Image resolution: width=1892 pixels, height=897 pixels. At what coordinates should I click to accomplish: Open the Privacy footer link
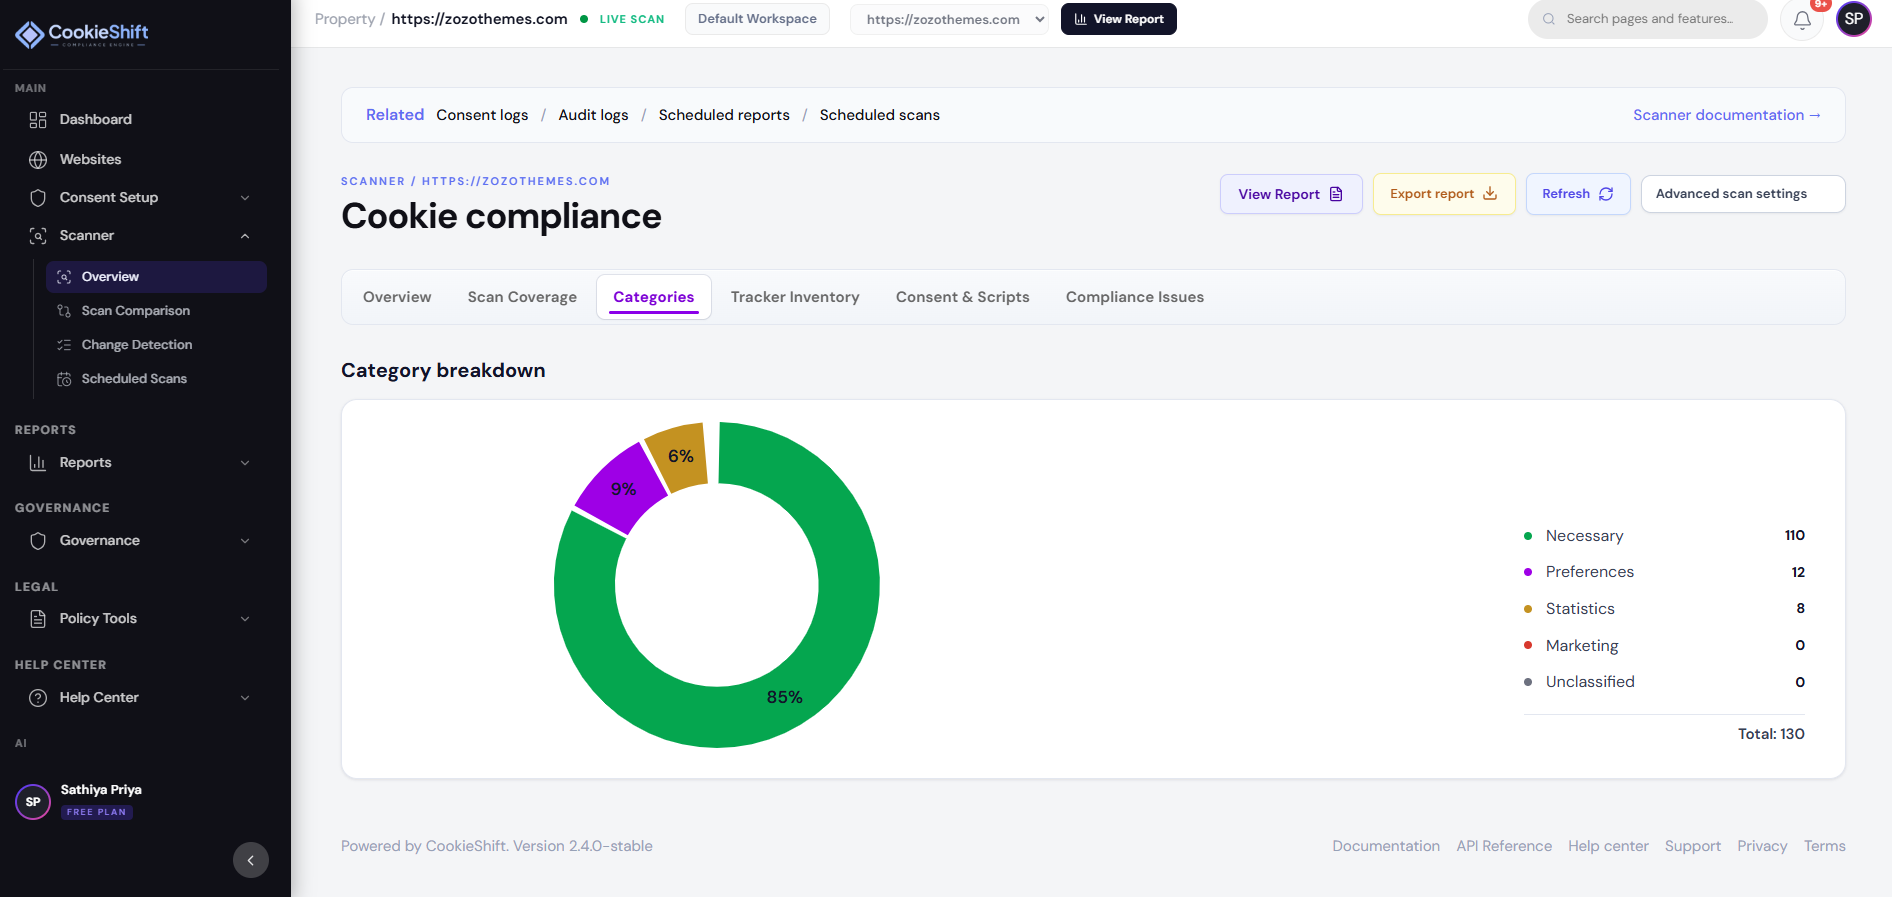point(1762,846)
